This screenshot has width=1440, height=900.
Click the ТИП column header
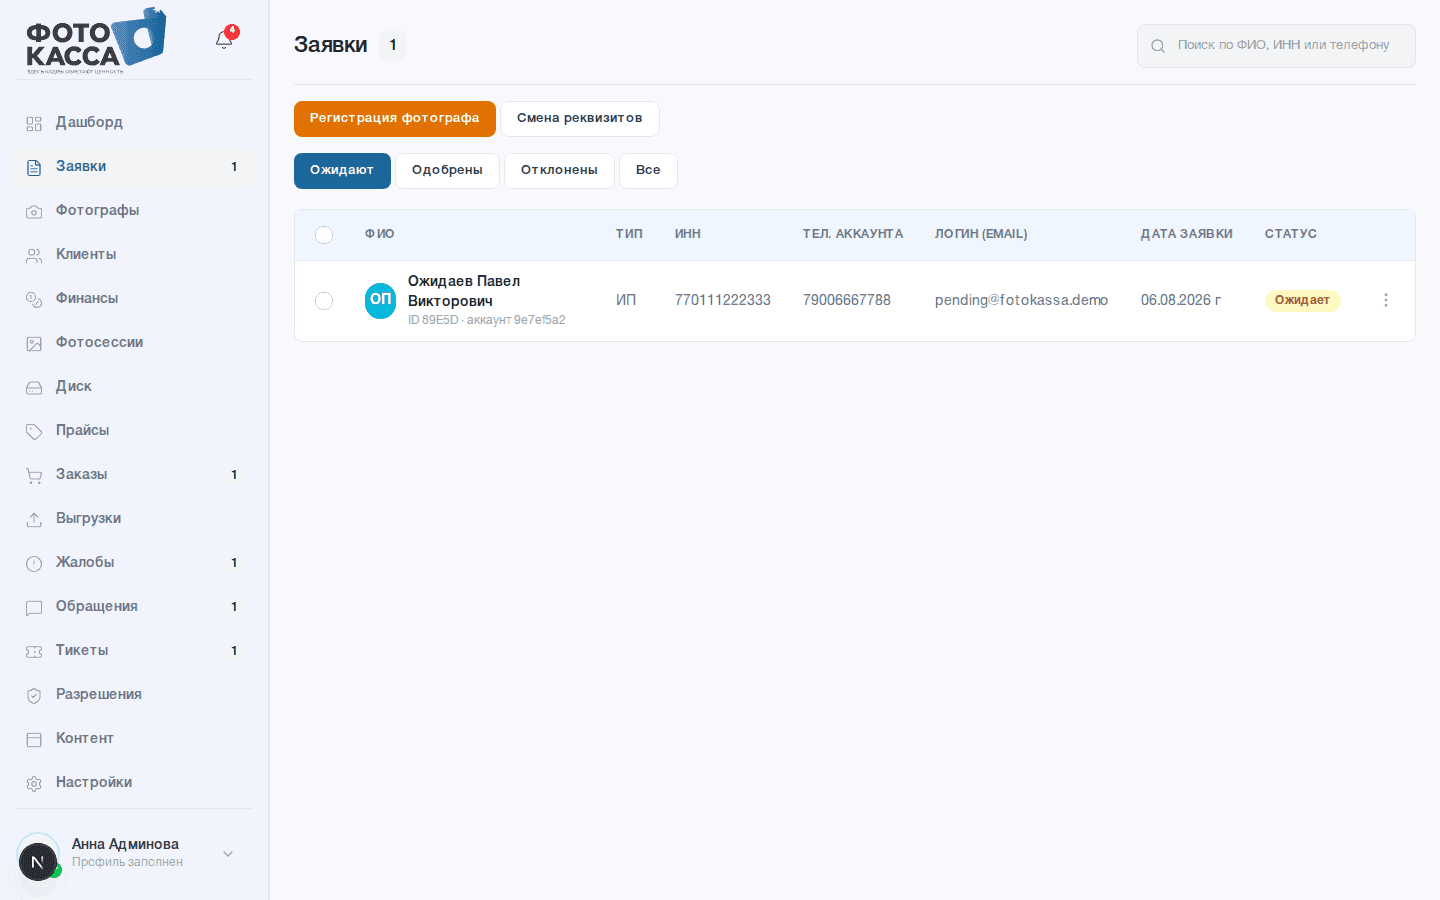point(629,234)
